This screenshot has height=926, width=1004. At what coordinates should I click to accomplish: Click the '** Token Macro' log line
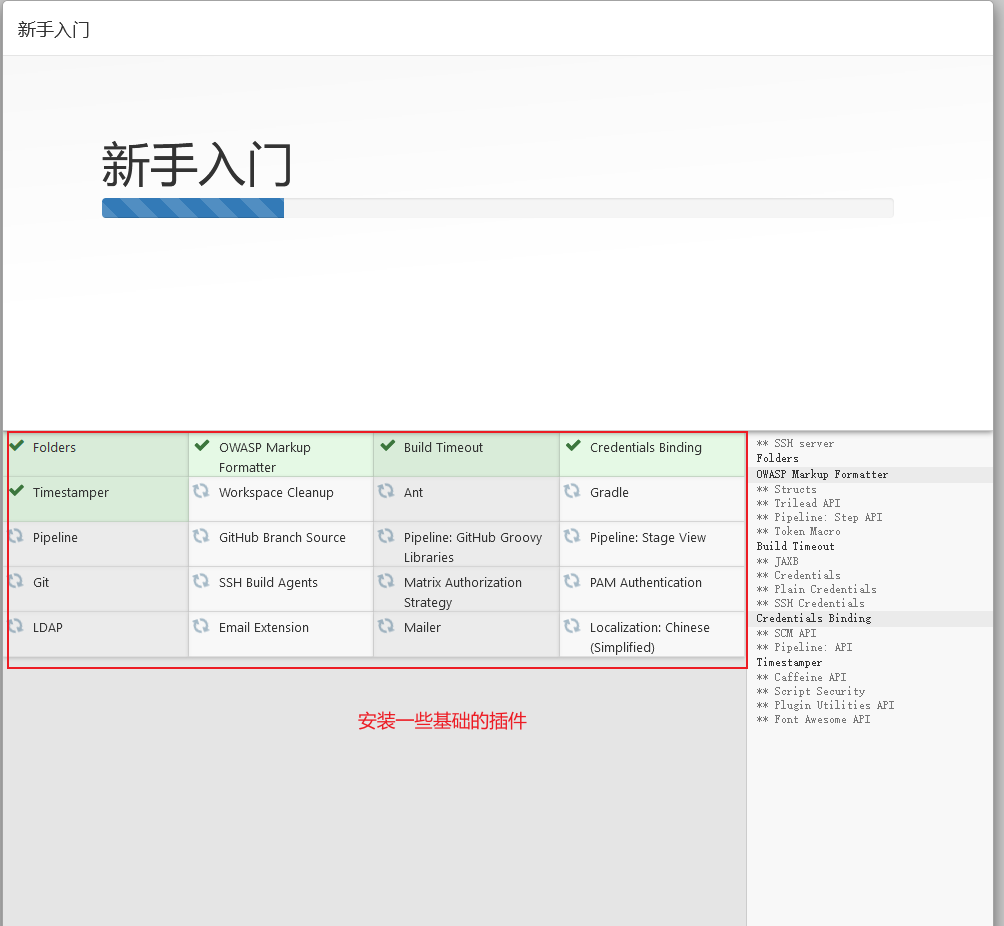tap(798, 532)
